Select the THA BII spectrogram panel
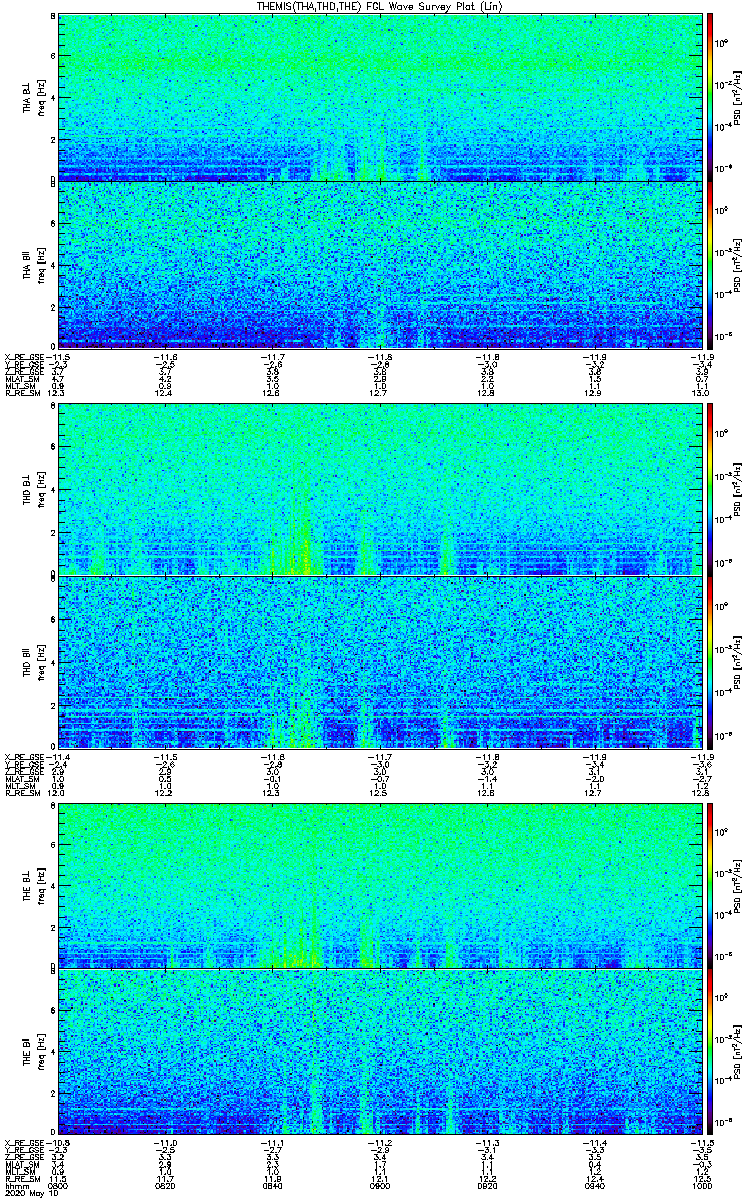The height and width of the screenshot is (1200, 750). 379,264
